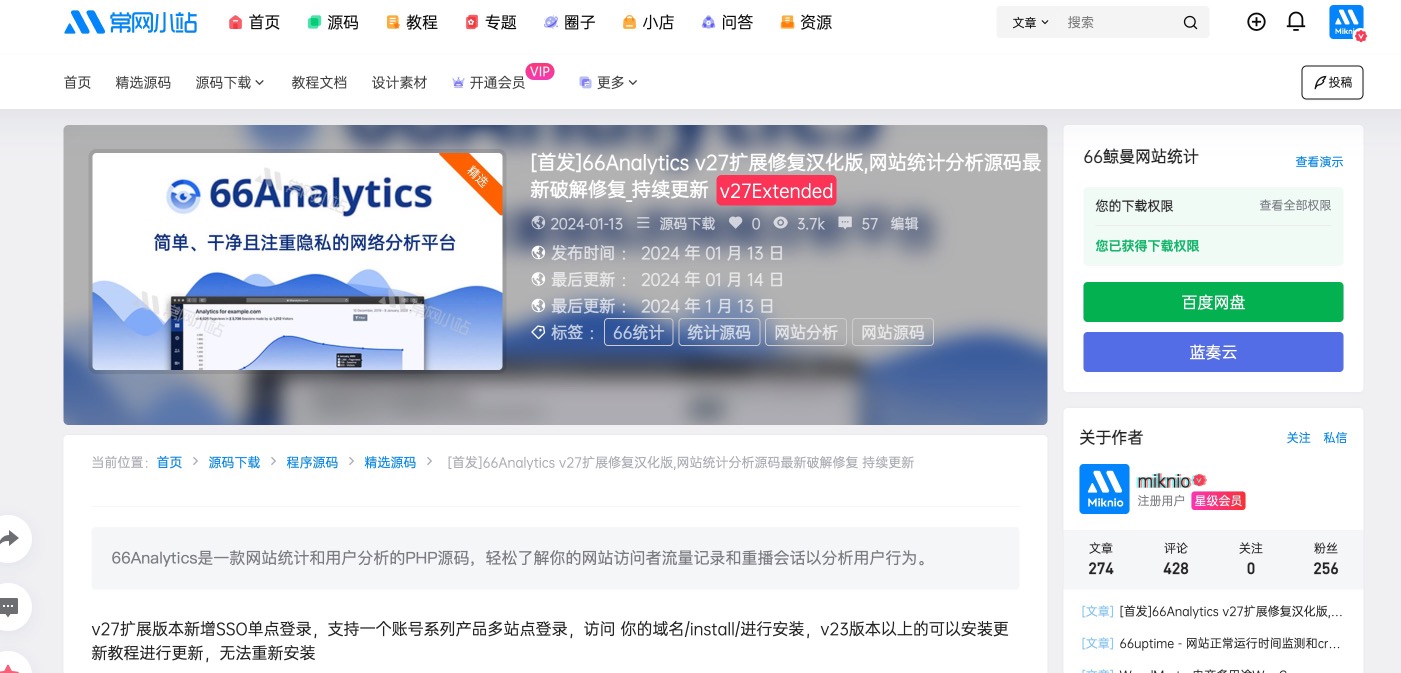1401x673 pixels.
Task: Open the notification bell
Action: [1296, 21]
